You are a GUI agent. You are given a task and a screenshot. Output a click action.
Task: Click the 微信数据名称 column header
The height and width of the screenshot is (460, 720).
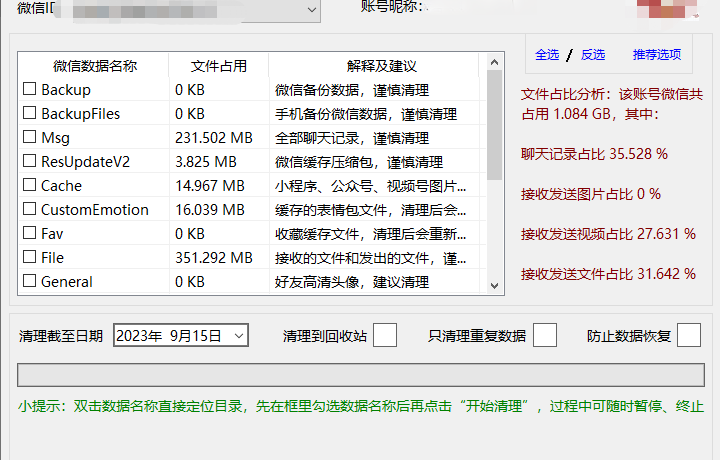[x=95, y=66]
